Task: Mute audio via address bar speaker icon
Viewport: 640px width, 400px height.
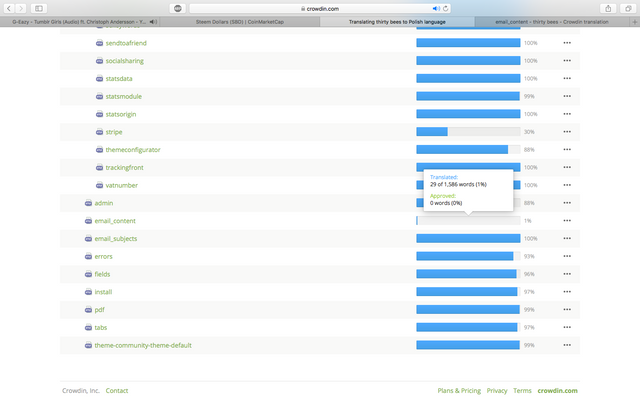Action: [436, 8]
